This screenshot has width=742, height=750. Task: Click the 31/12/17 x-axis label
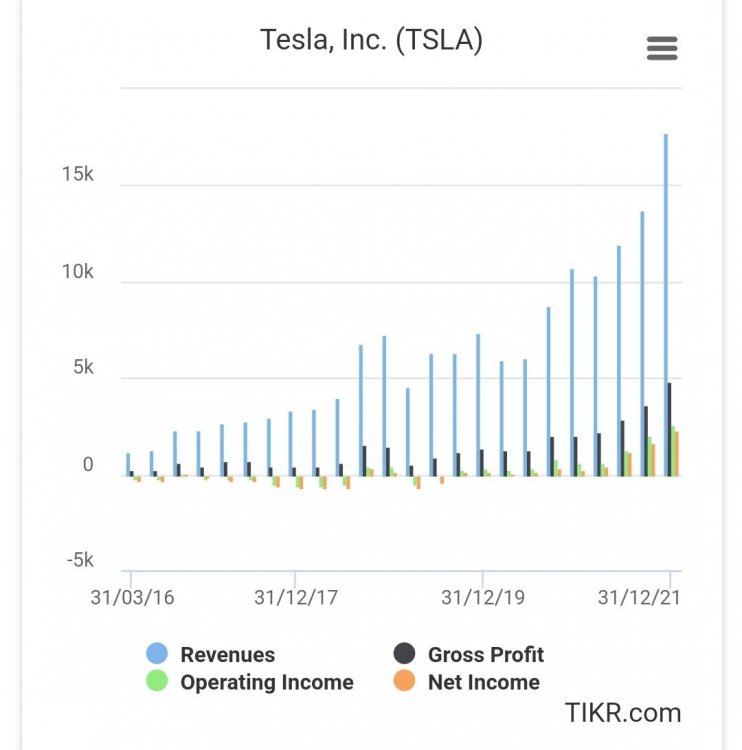(296, 598)
